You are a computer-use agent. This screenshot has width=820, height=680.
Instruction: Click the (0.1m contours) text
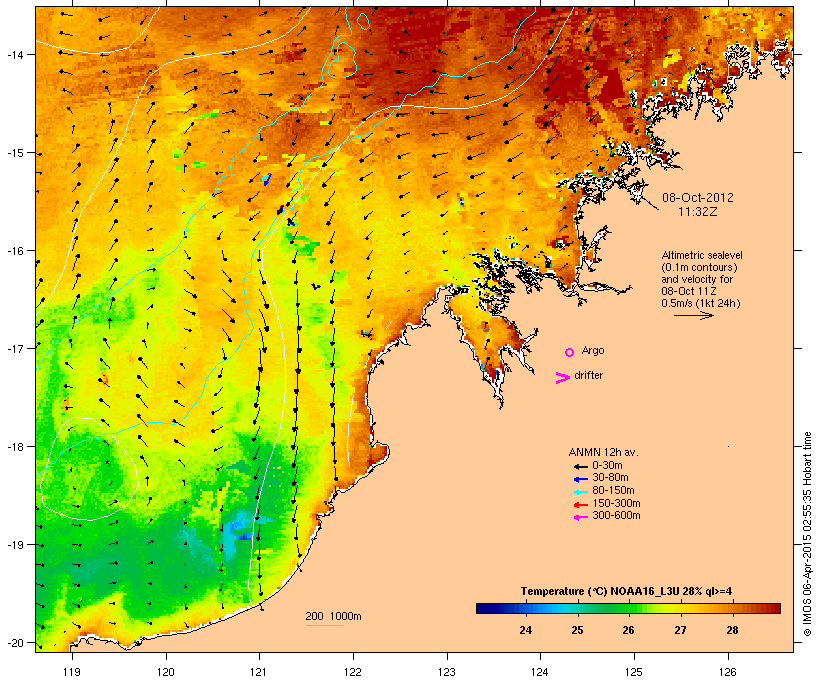click(x=699, y=267)
